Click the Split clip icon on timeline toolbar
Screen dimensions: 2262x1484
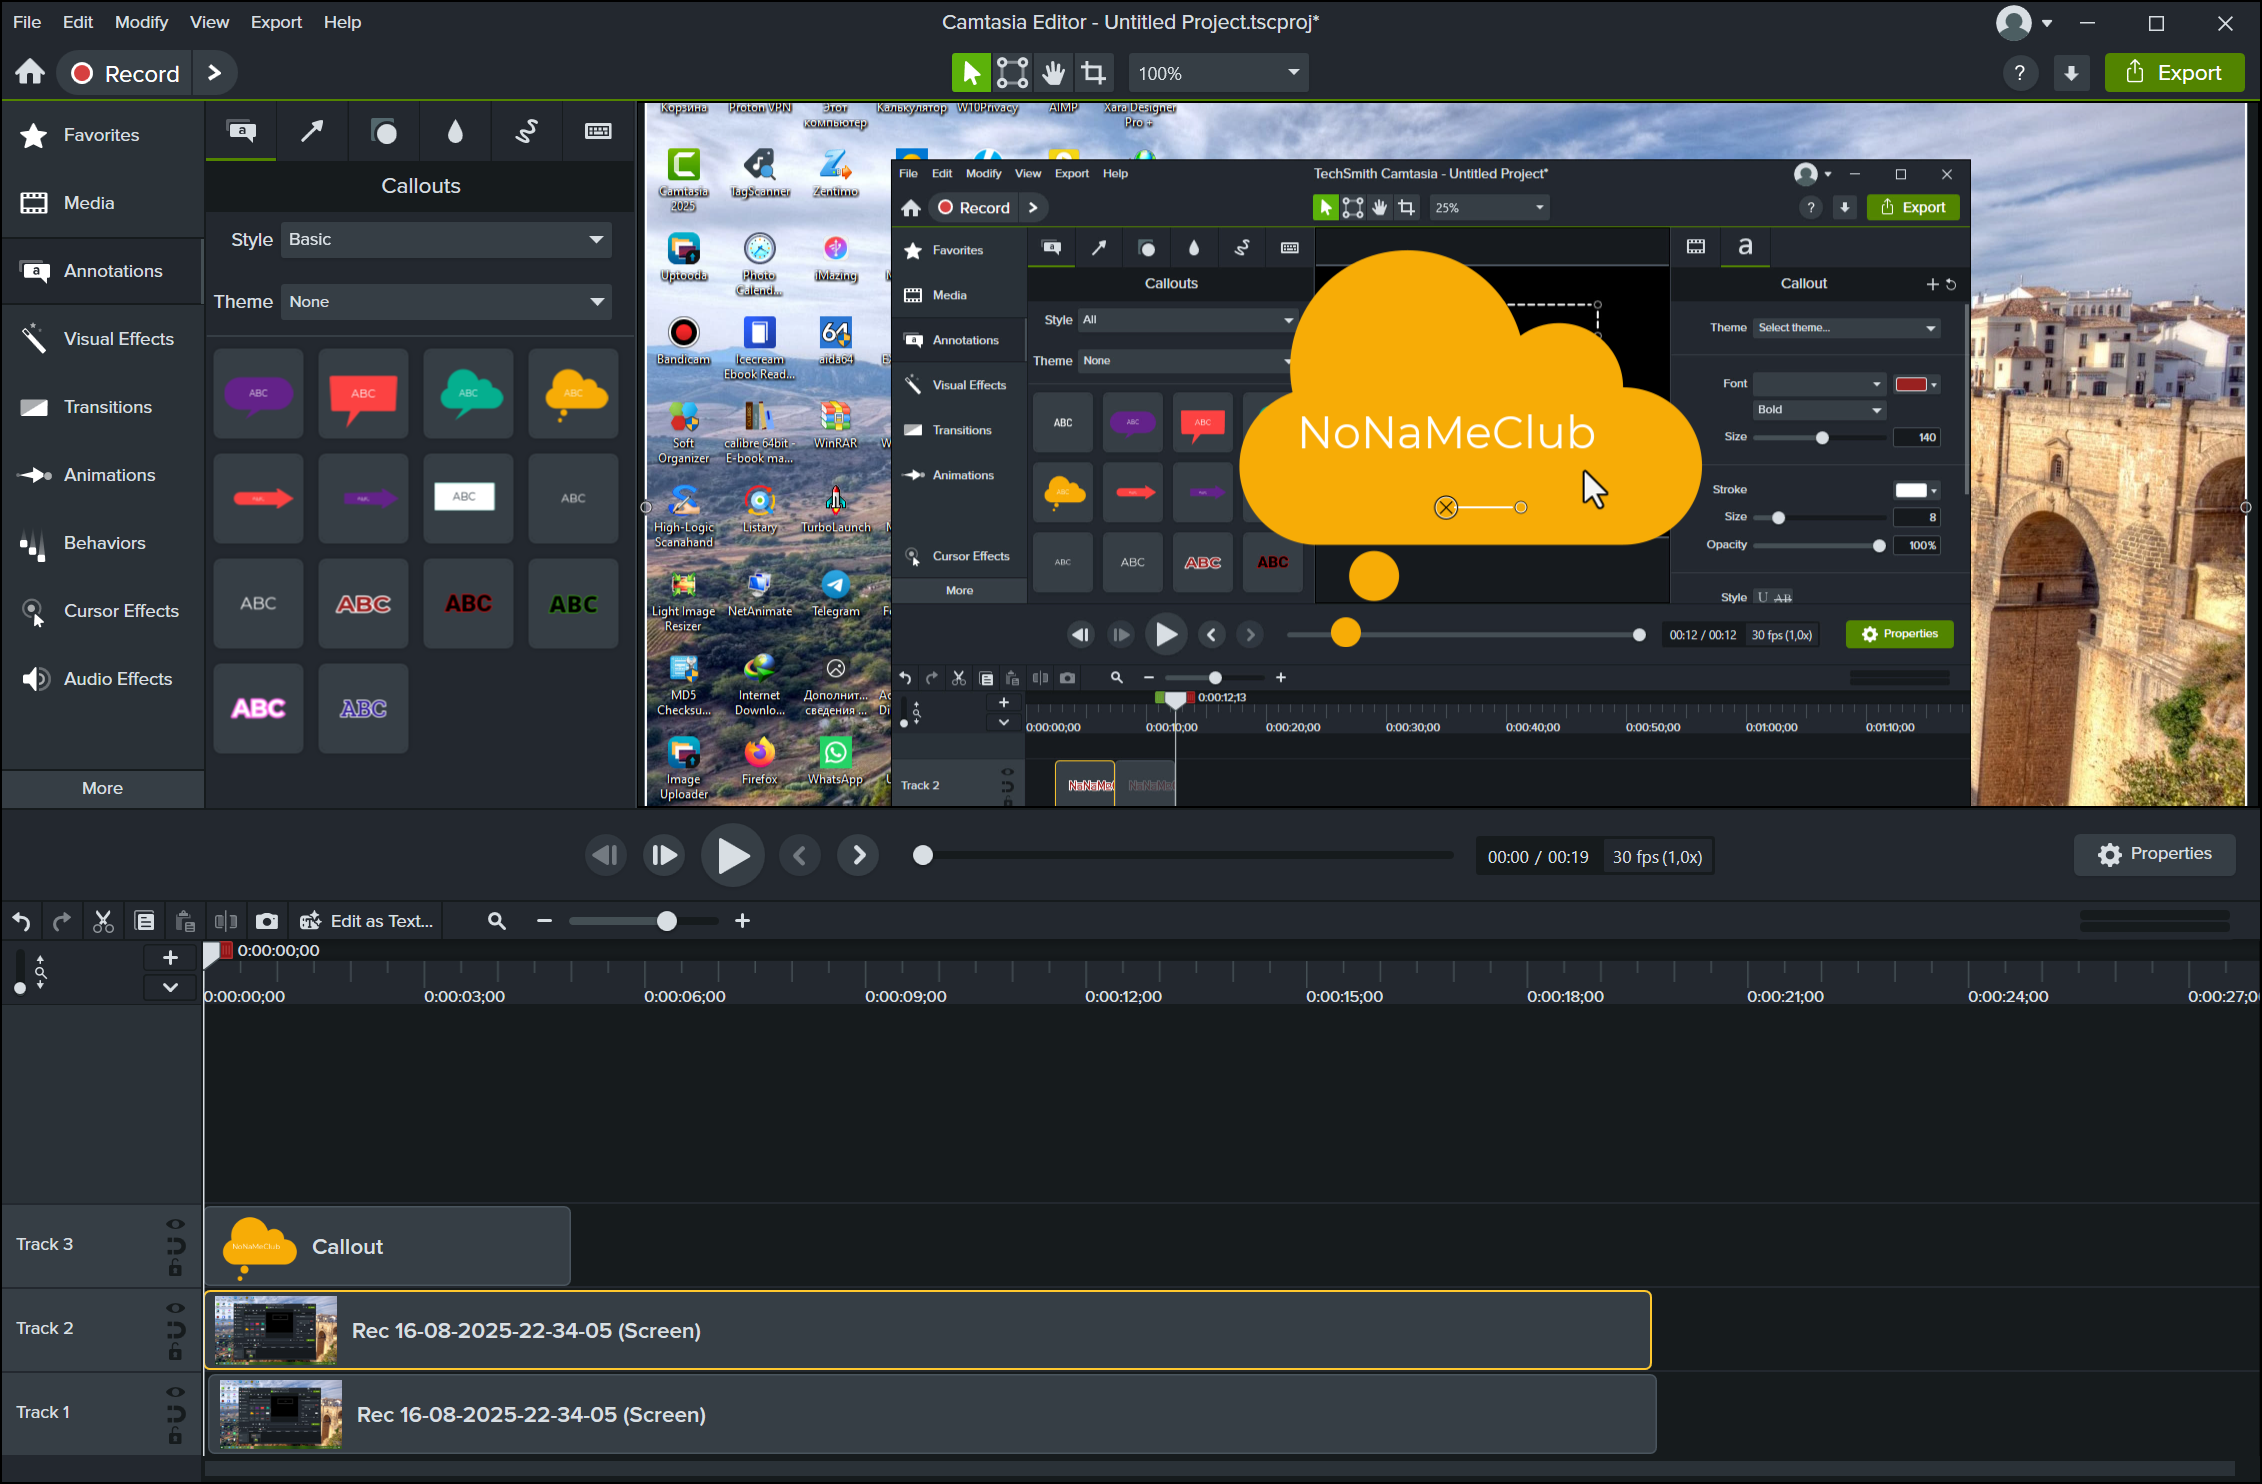coord(226,921)
